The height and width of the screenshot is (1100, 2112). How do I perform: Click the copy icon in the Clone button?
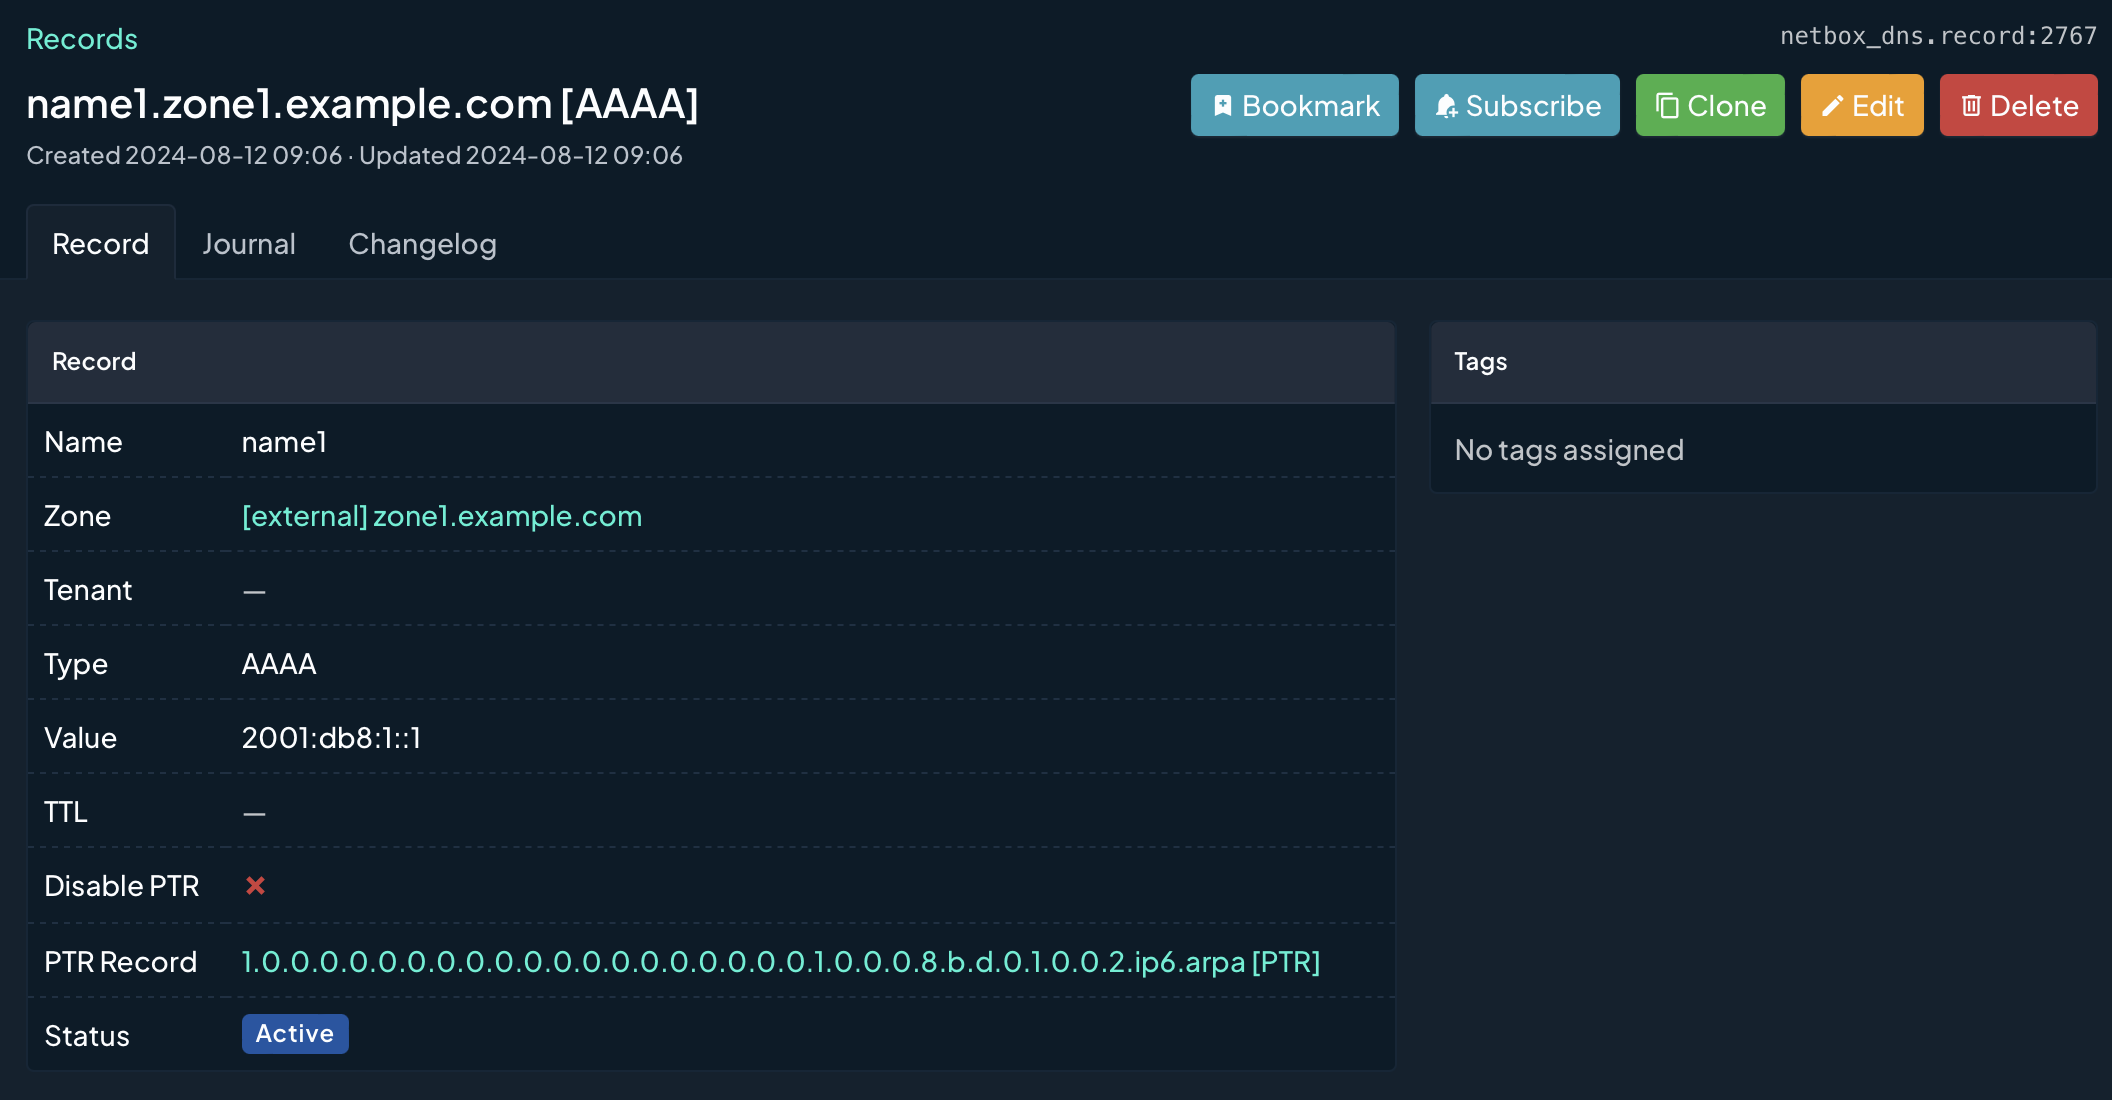click(1667, 106)
